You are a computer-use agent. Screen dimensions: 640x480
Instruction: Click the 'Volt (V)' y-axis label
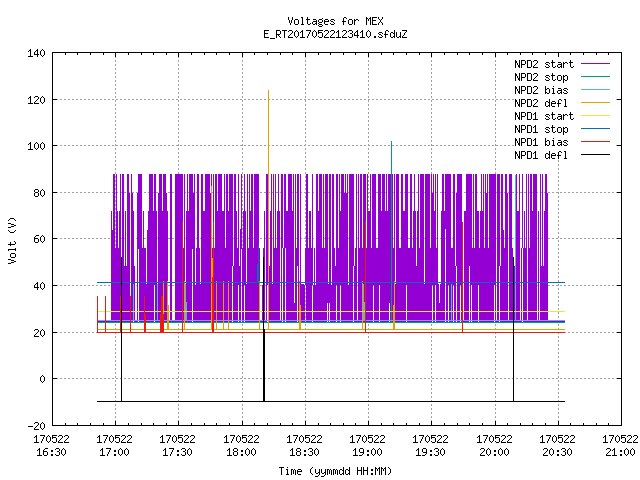pos(12,240)
